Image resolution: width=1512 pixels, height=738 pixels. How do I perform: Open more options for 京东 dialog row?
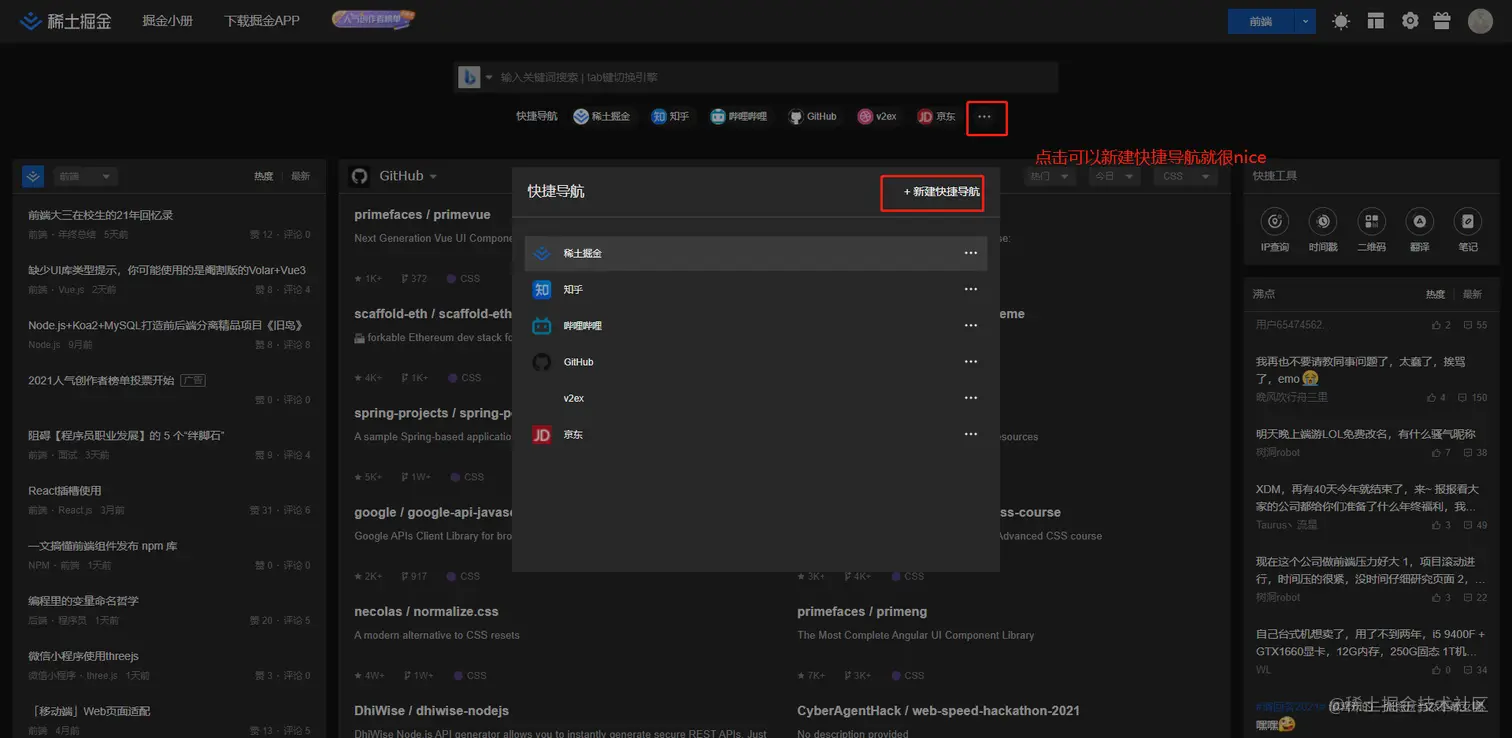(970, 435)
